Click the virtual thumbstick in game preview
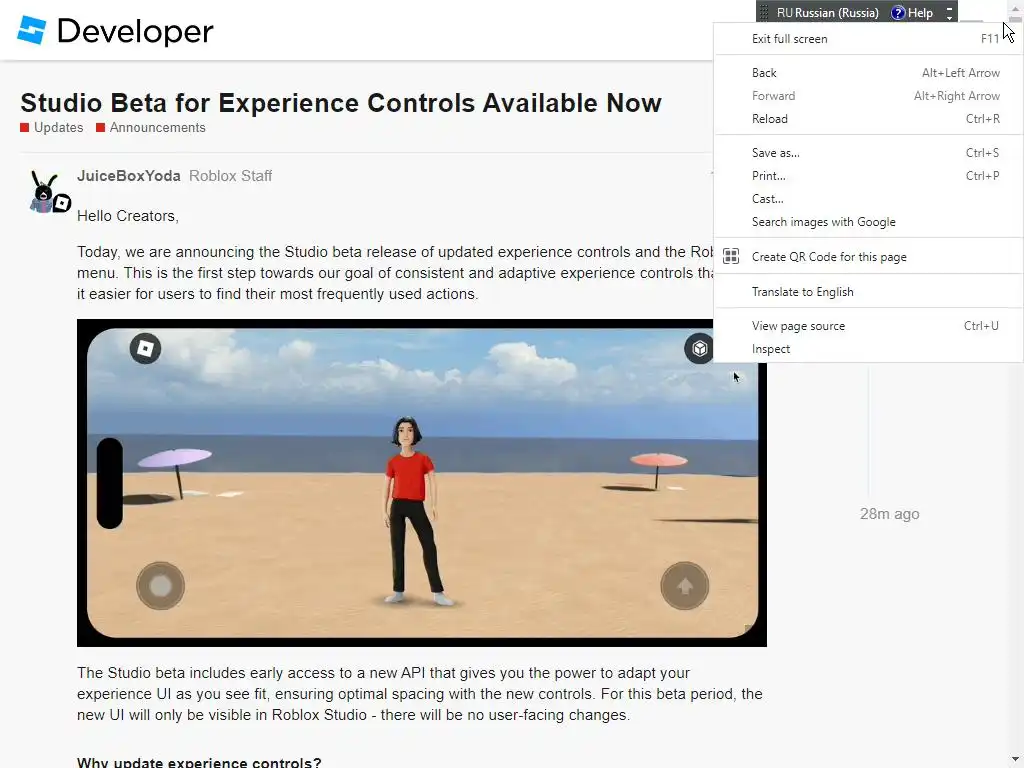1024x768 pixels. 161,586
